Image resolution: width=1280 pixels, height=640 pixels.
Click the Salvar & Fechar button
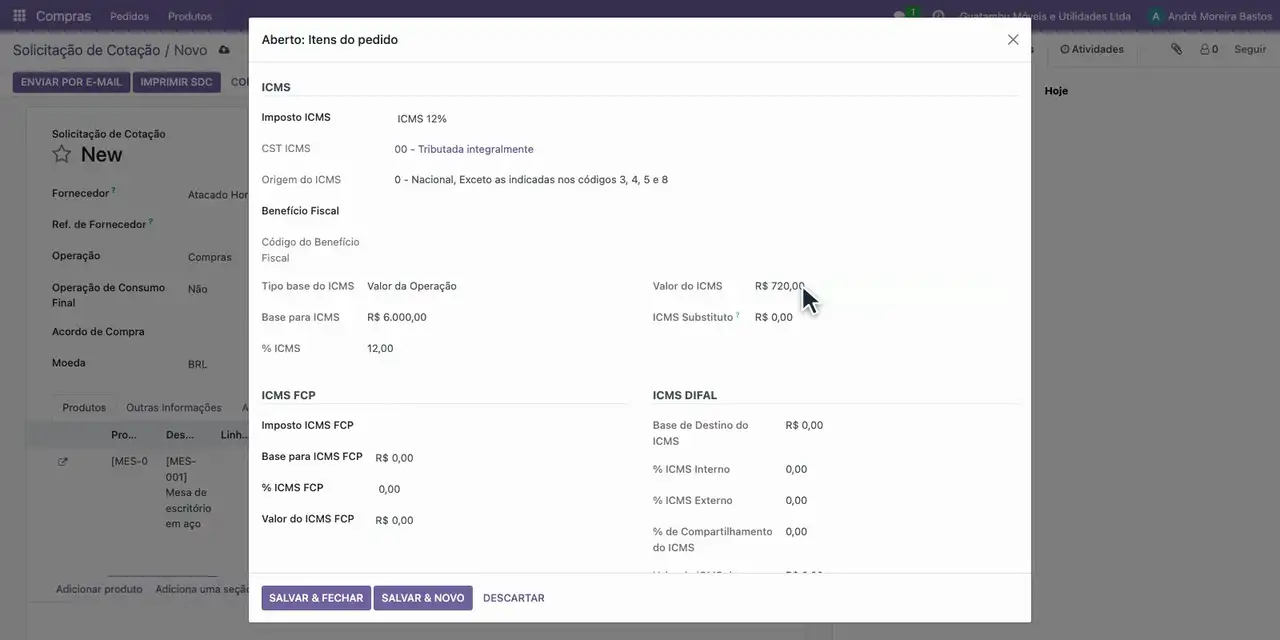[x=316, y=598]
